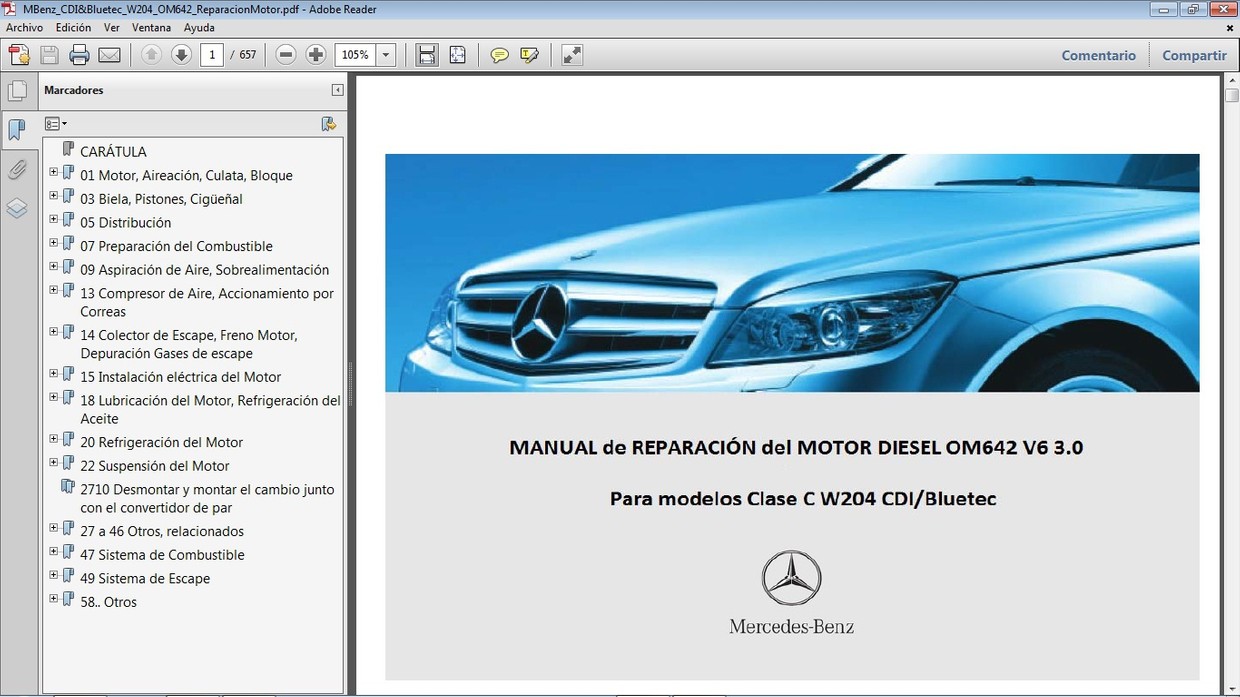Collapse the Marcadores panel arrow

336,89
